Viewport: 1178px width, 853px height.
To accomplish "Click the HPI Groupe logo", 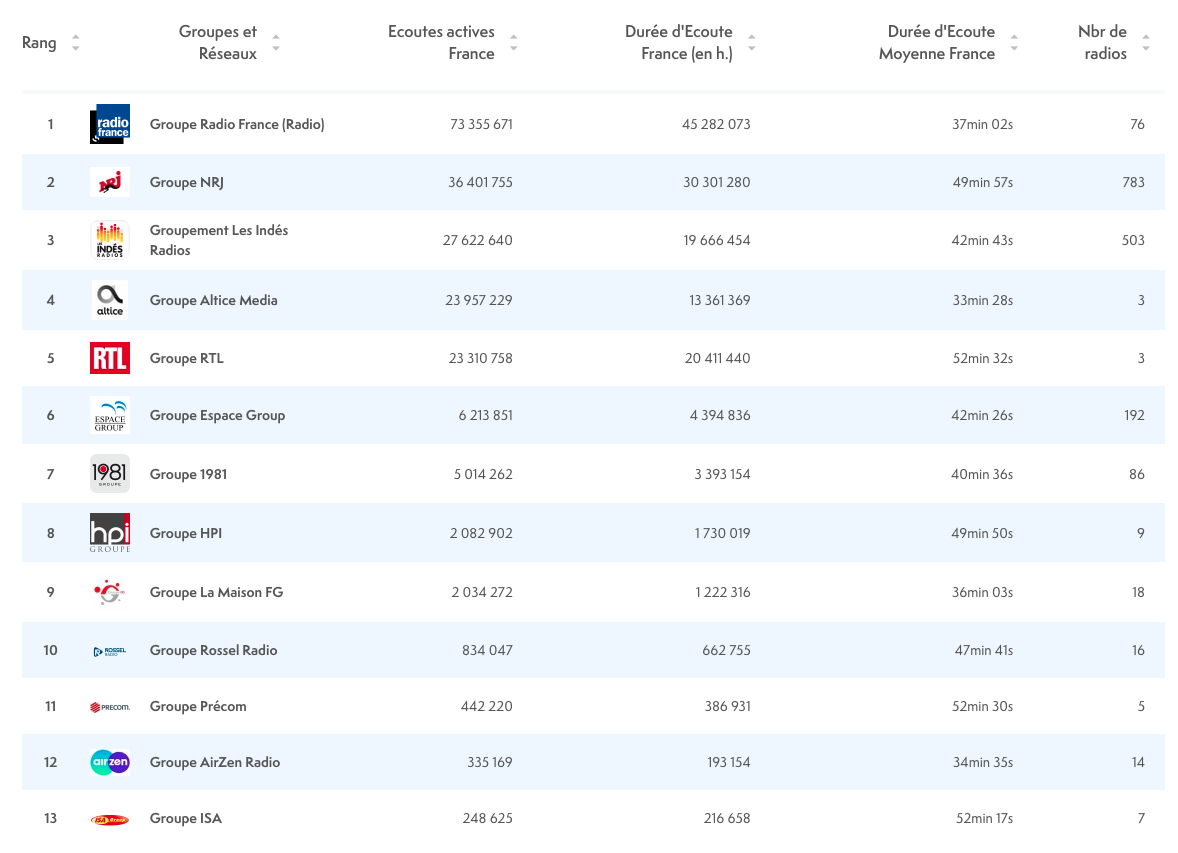I will 110,533.
